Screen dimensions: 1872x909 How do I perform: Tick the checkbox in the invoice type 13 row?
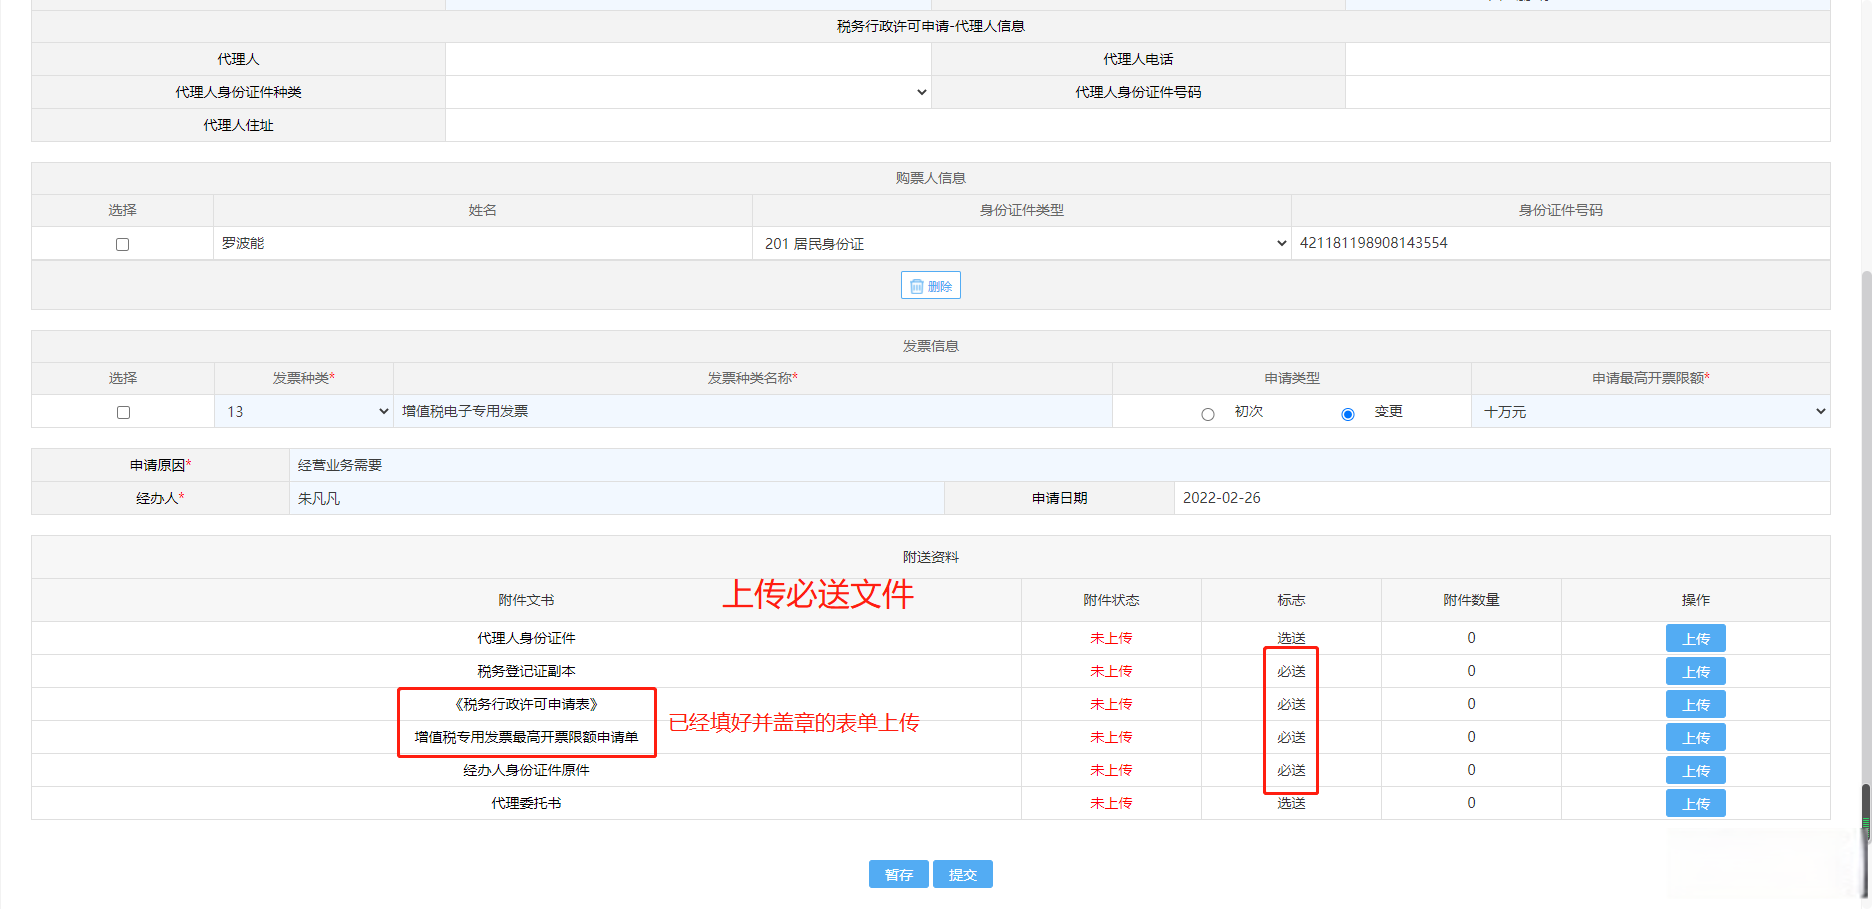click(x=123, y=412)
